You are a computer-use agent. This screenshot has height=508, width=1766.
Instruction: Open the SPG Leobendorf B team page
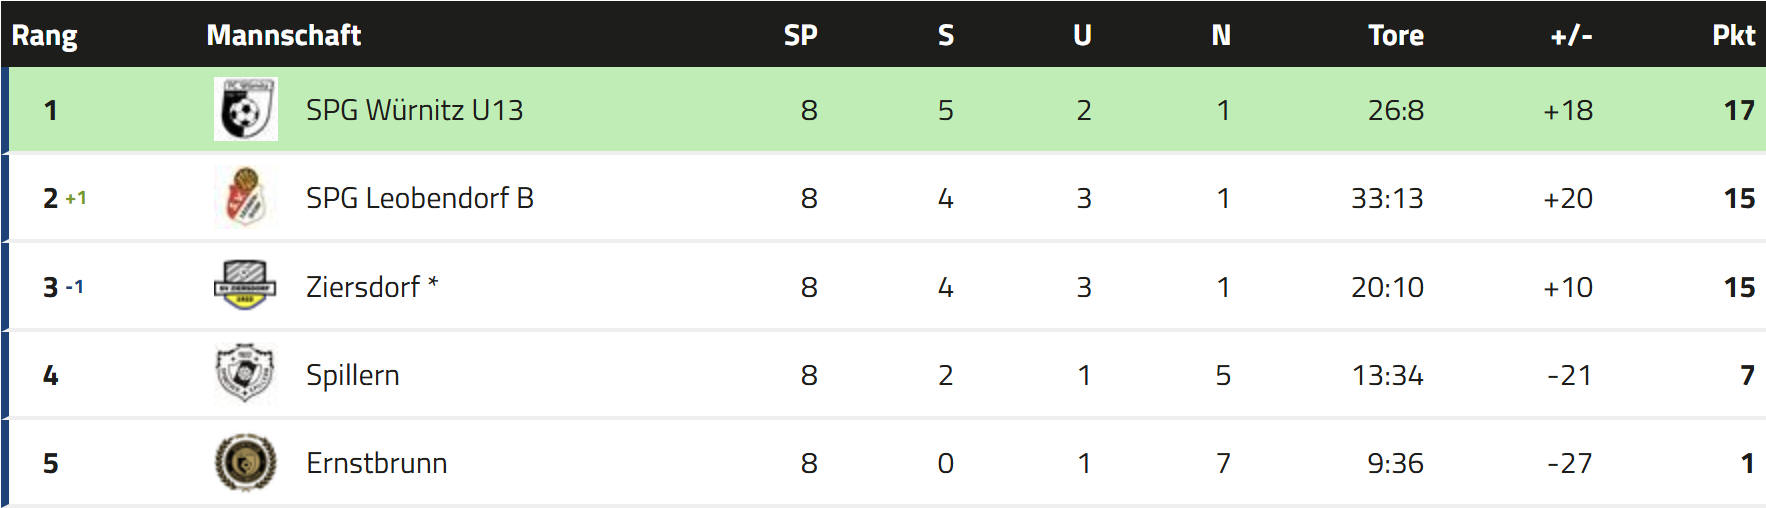coord(419,198)
